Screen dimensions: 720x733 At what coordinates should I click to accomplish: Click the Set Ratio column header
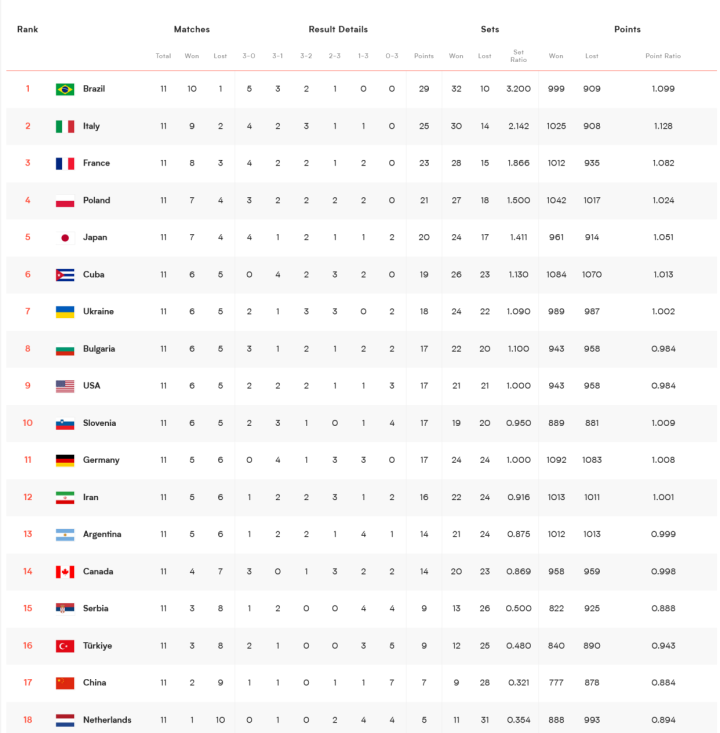click(x=518, y=56)
